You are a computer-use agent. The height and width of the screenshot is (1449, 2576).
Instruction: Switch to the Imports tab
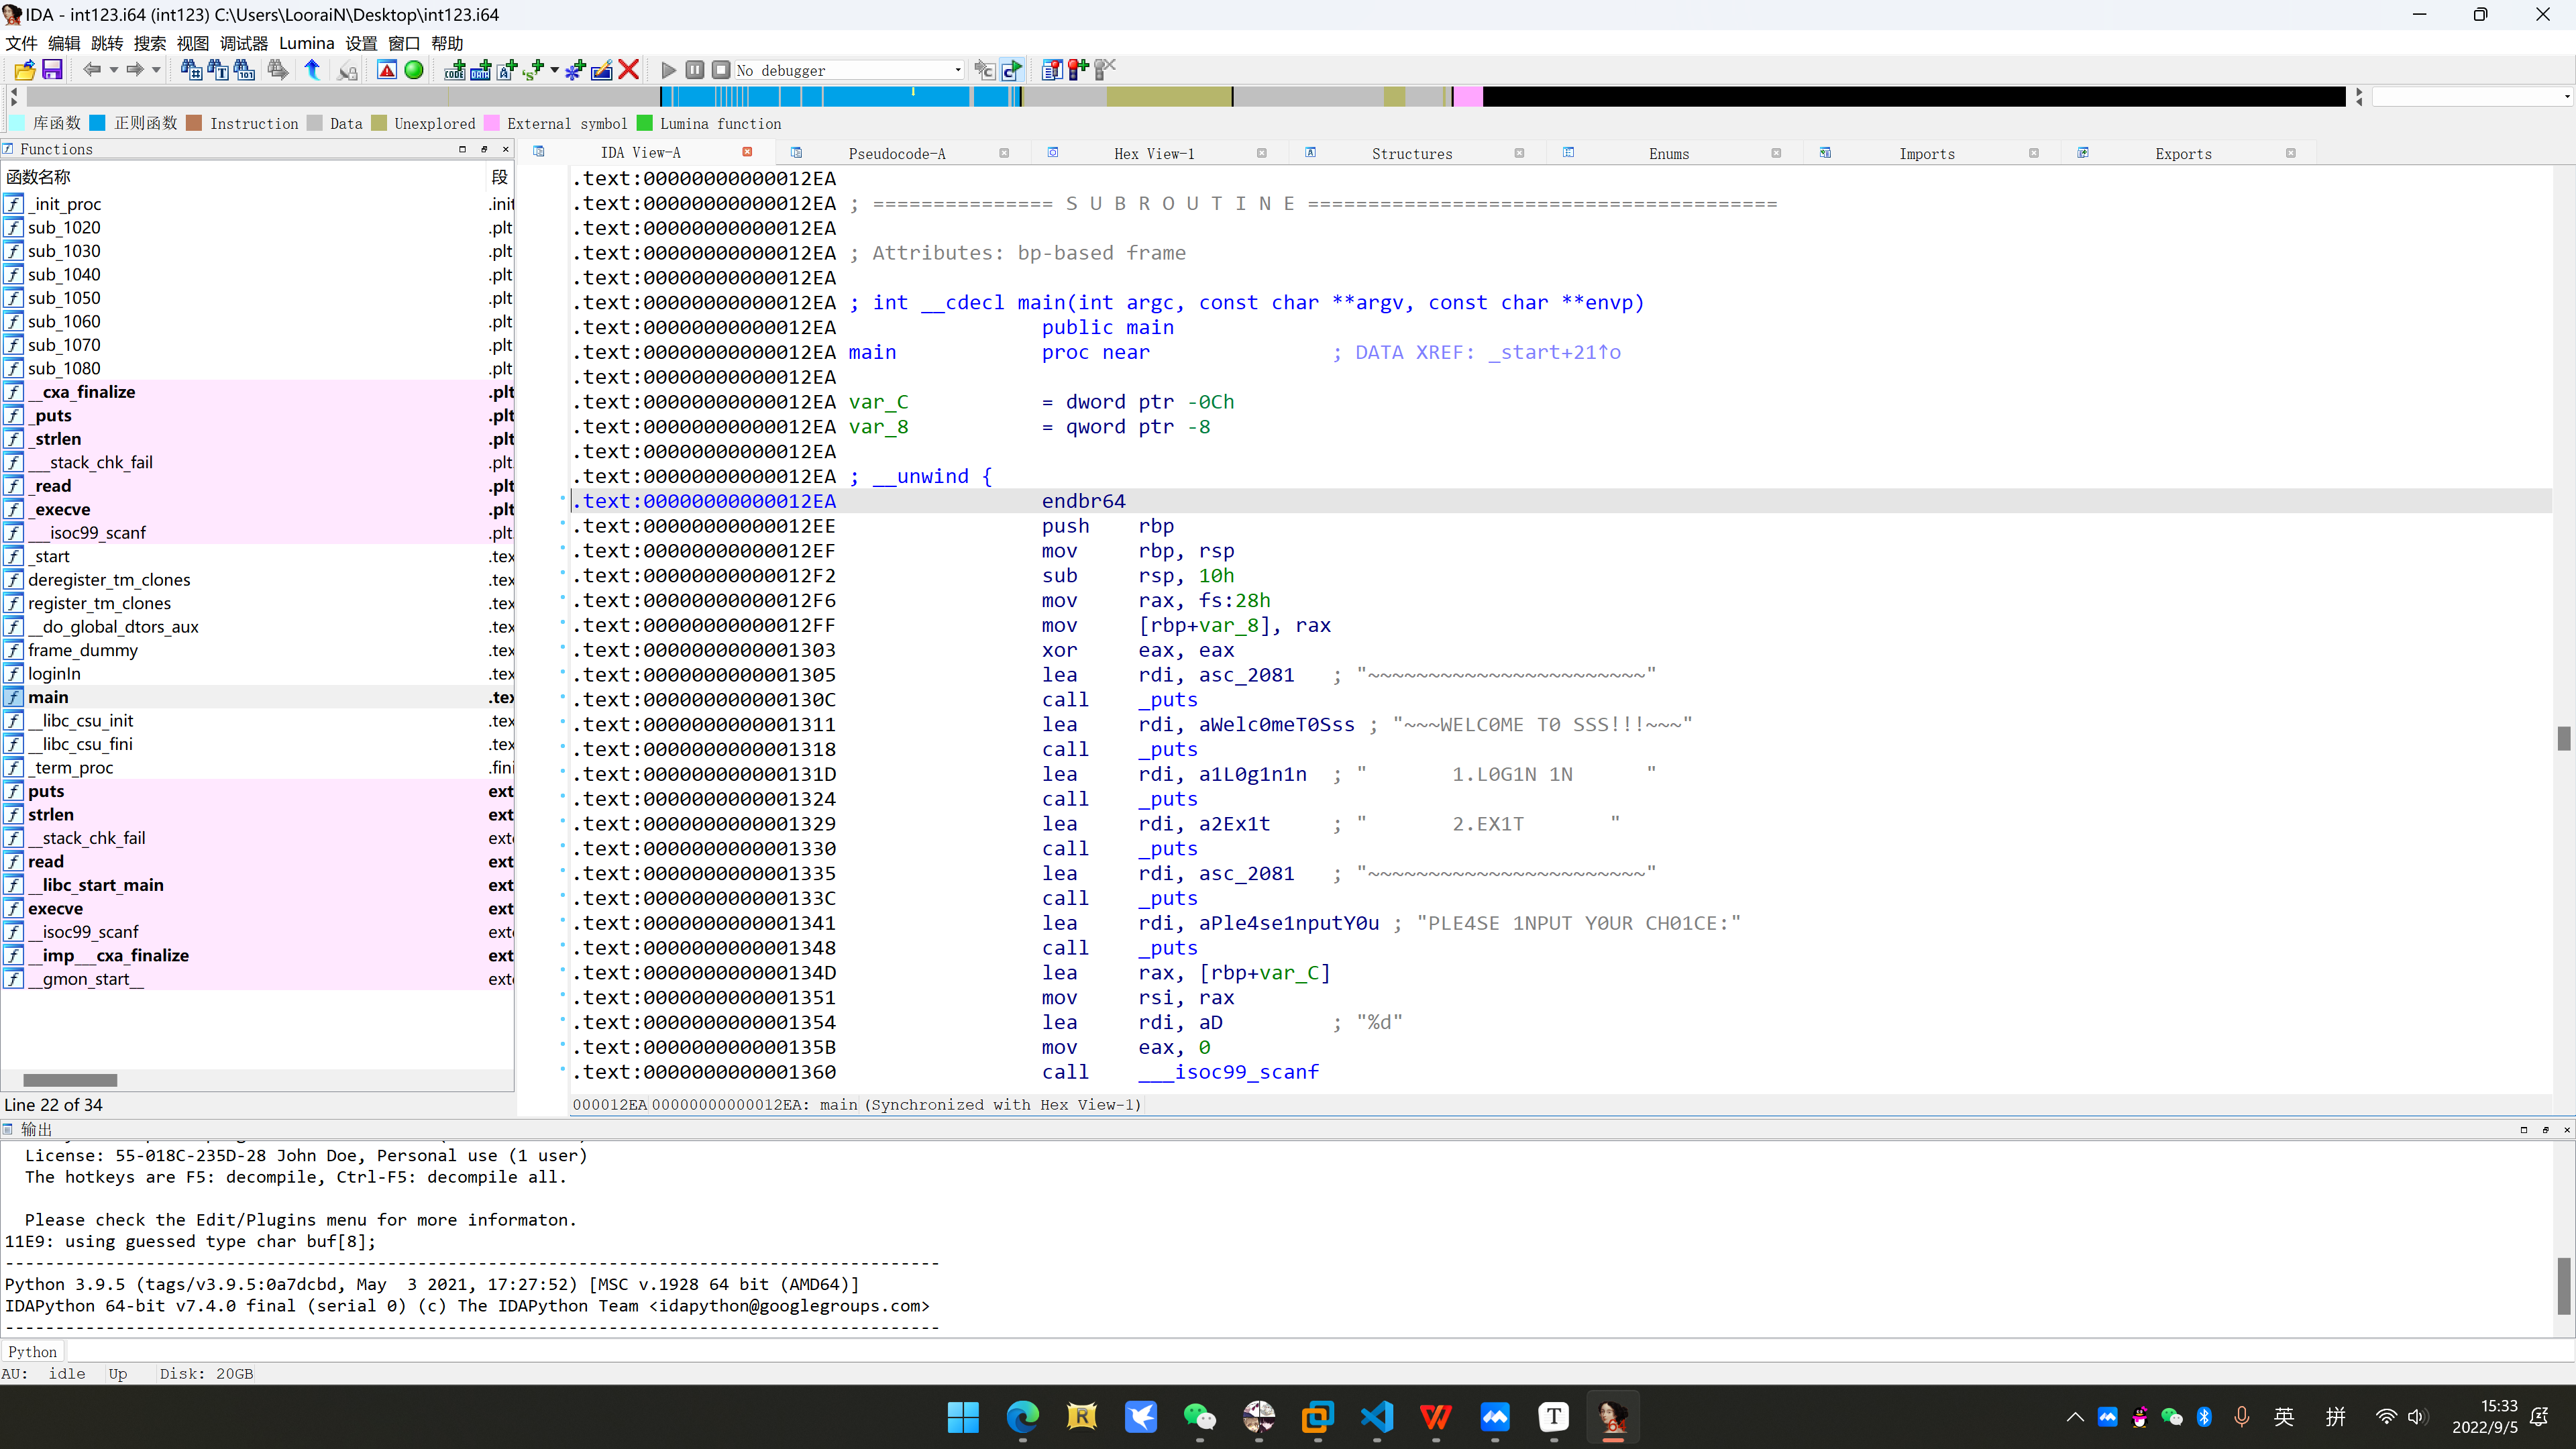pyautogui.click(x=1927, y=153)
